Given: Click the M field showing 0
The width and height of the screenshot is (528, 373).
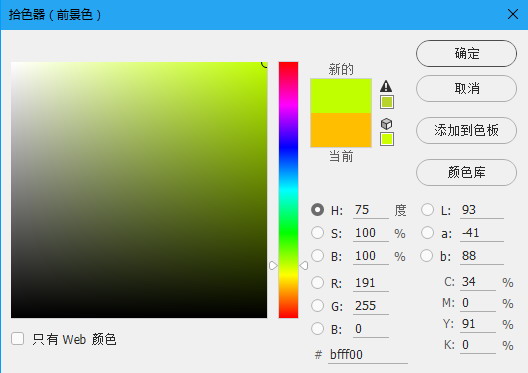Looking at the screenshot, I should [478, 303].
